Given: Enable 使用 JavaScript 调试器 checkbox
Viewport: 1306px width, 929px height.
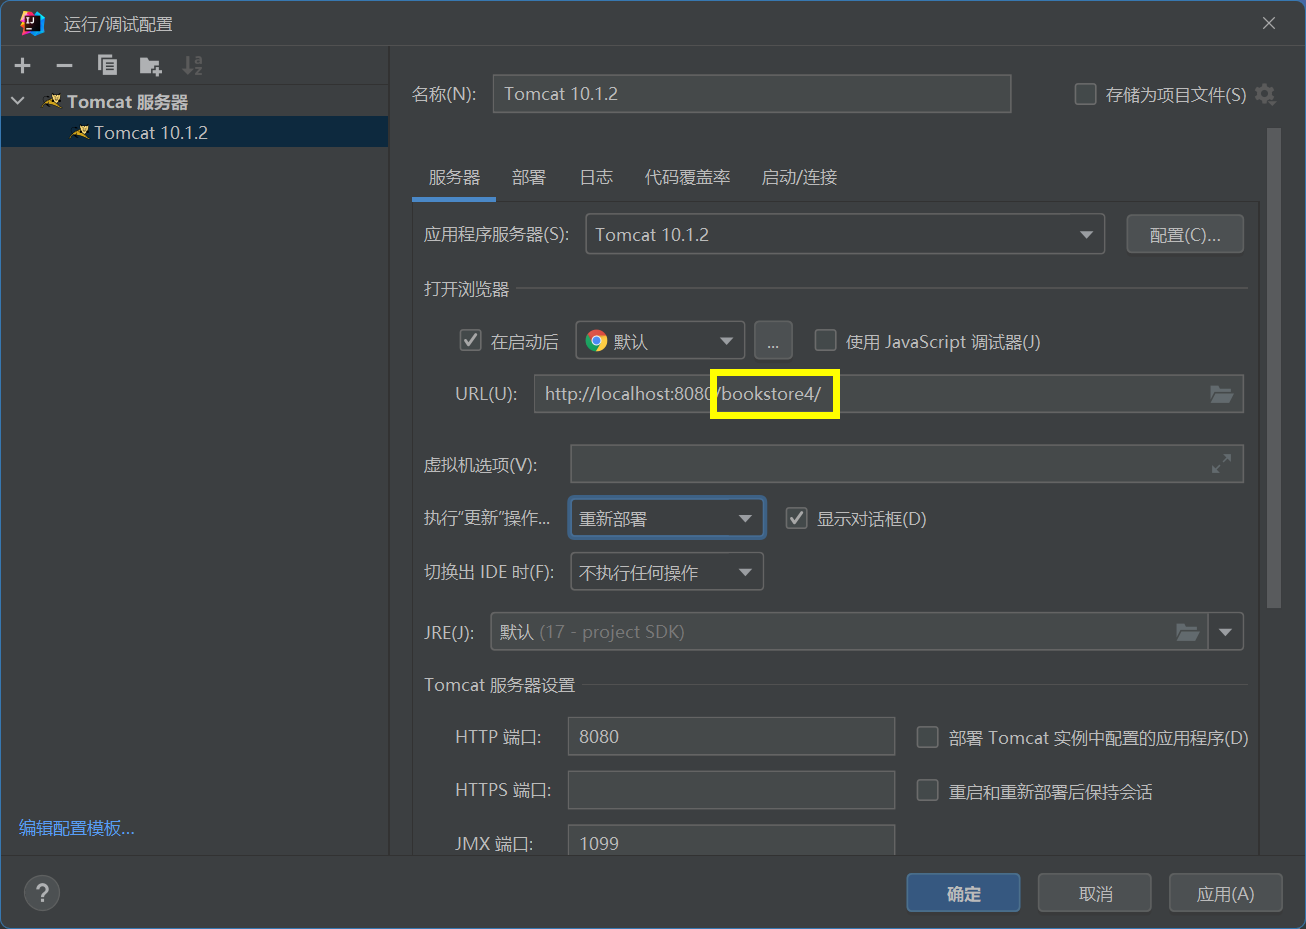Looking at the screenshot, I should pos(825,340).
